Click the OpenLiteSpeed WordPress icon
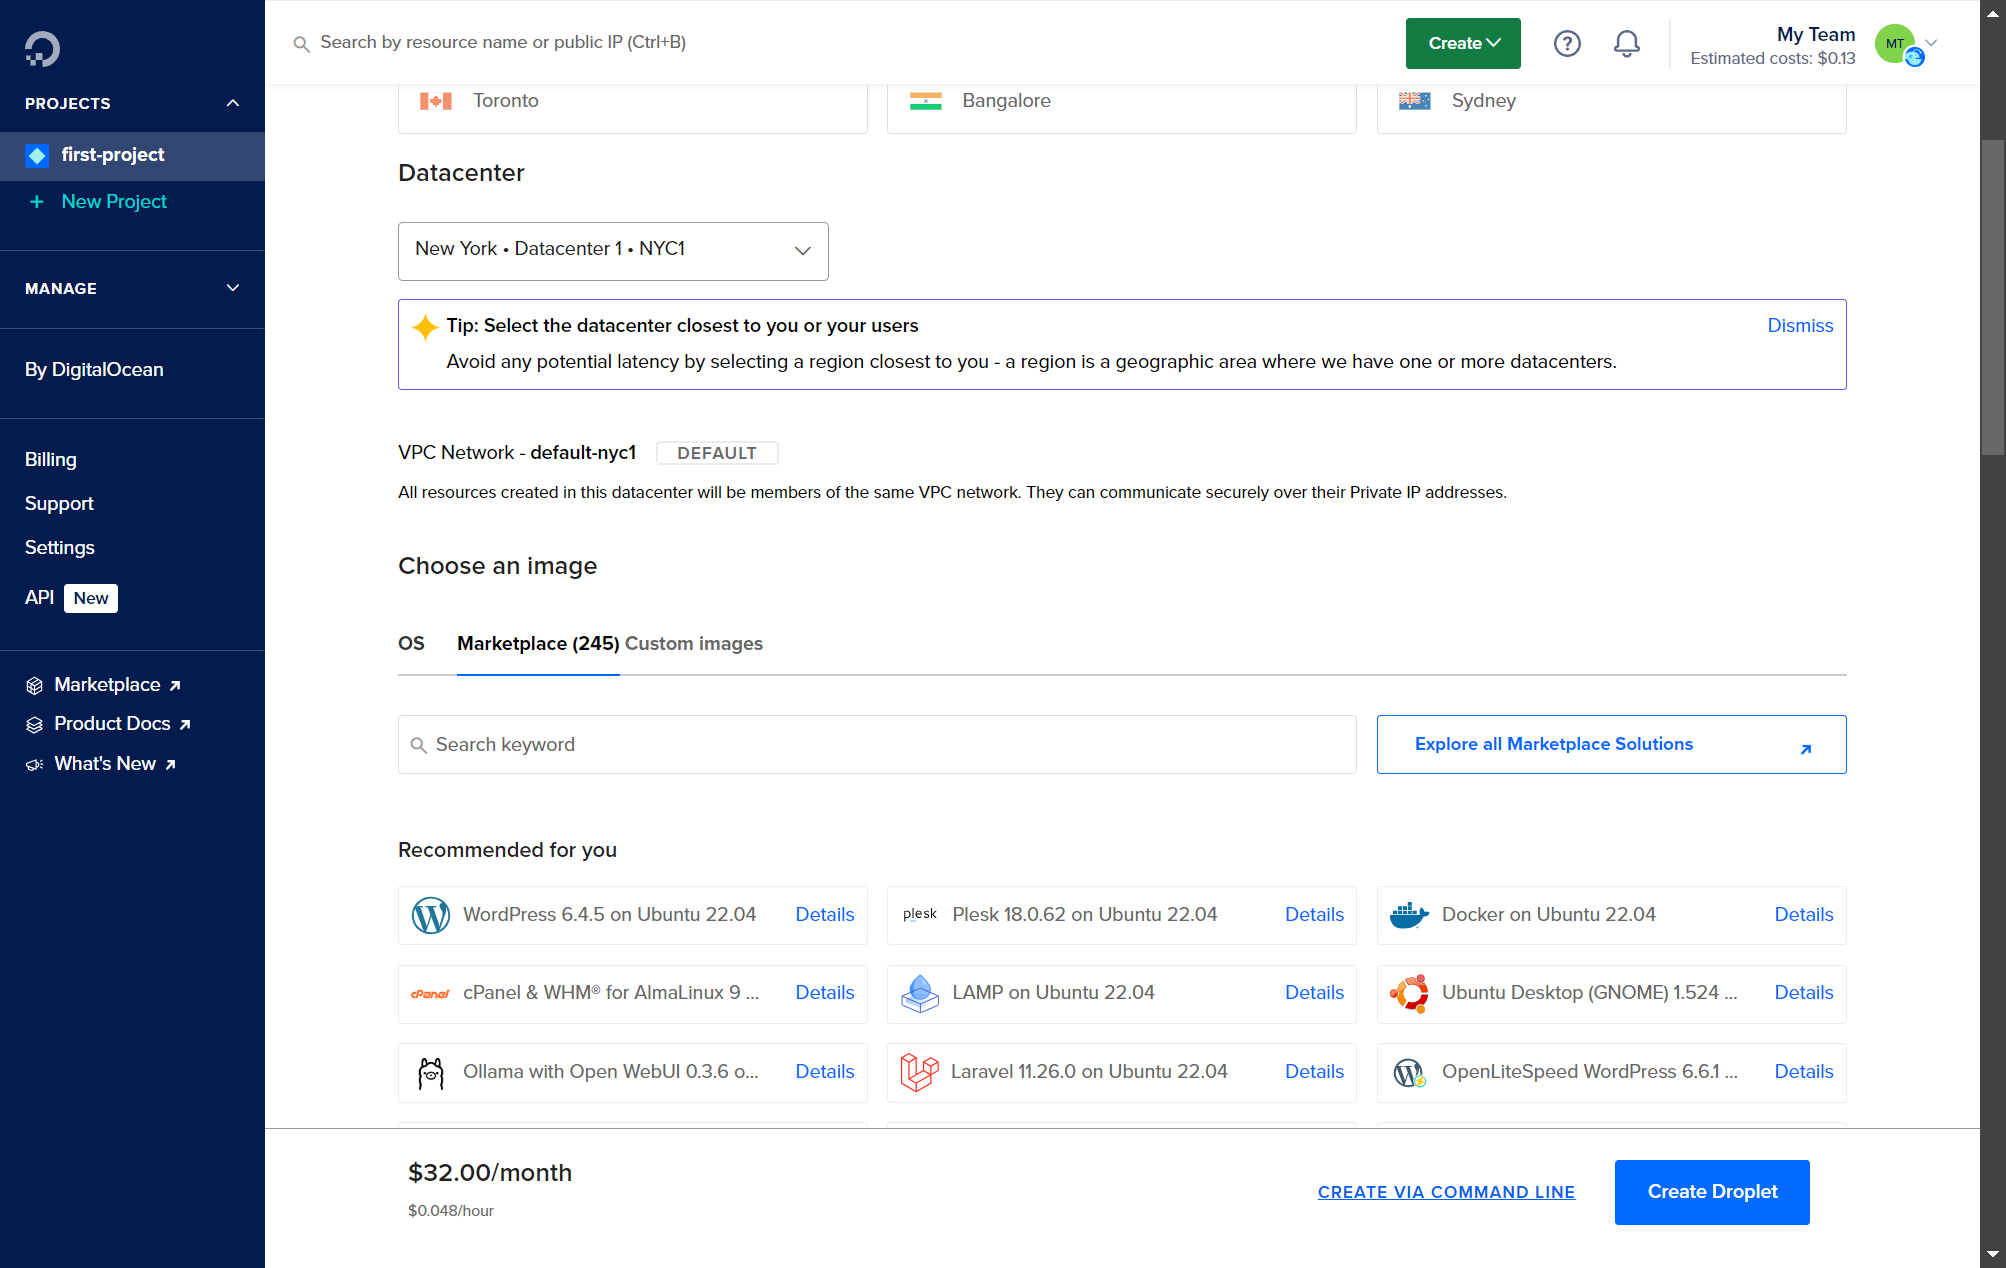 [x=1409, y=1073]
